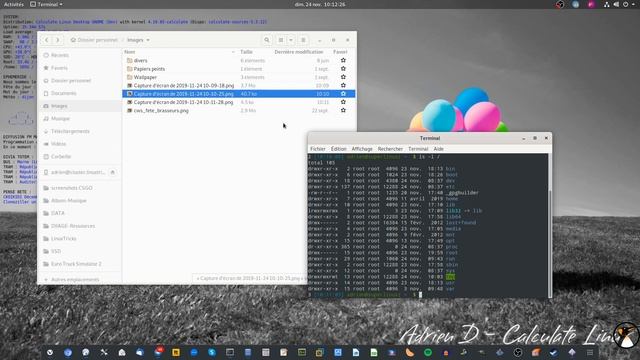This screenshot has width=640, height=360.
Task: Open view options dropdown arrow
Action: 291,40
